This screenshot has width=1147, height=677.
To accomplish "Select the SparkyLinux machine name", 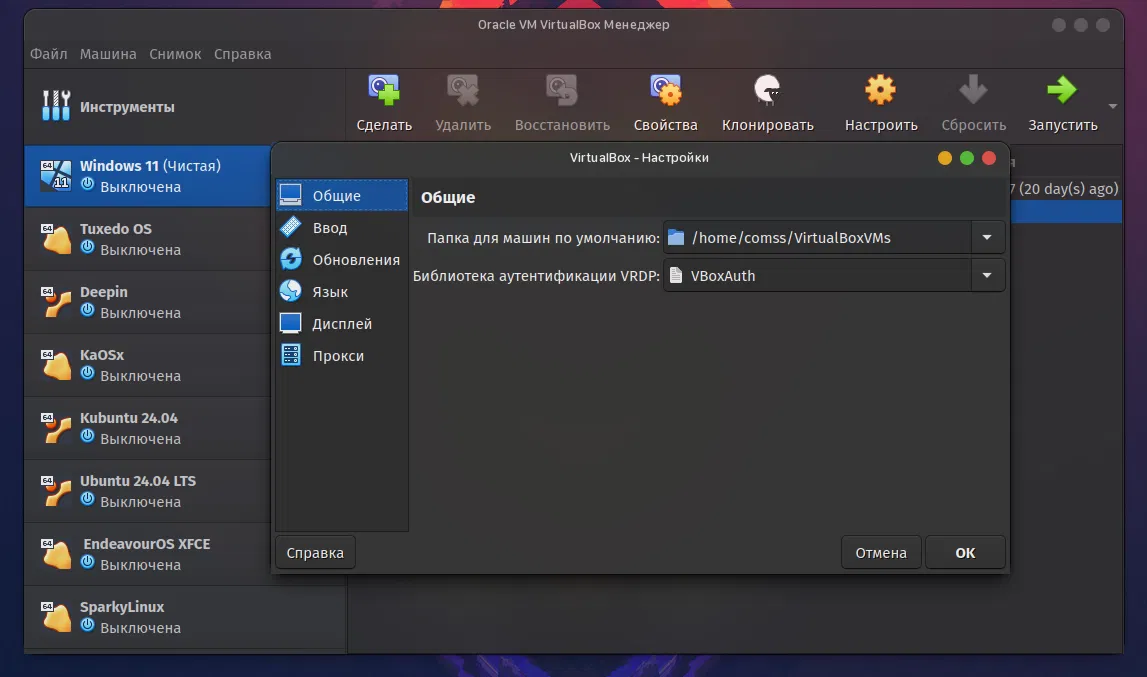I will pos(121,607).
